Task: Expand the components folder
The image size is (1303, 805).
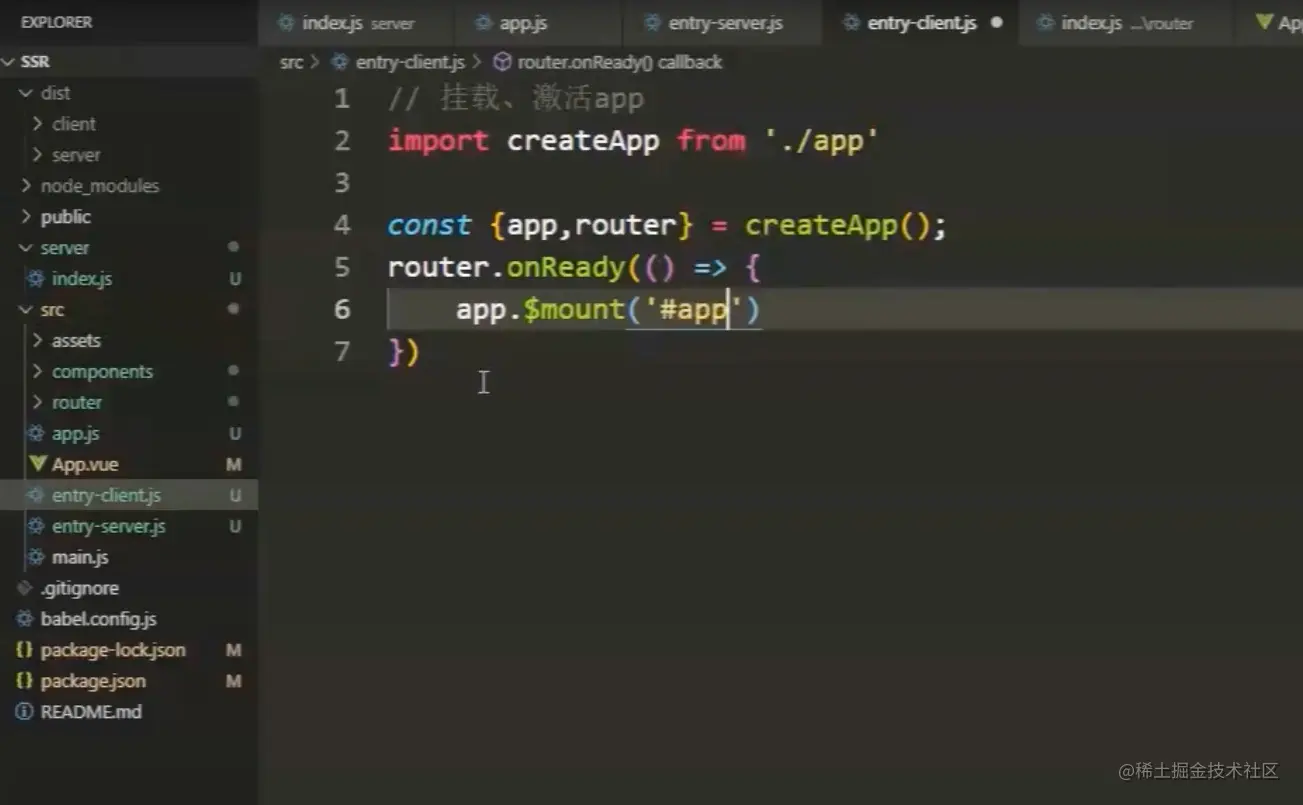Action: 38,371
